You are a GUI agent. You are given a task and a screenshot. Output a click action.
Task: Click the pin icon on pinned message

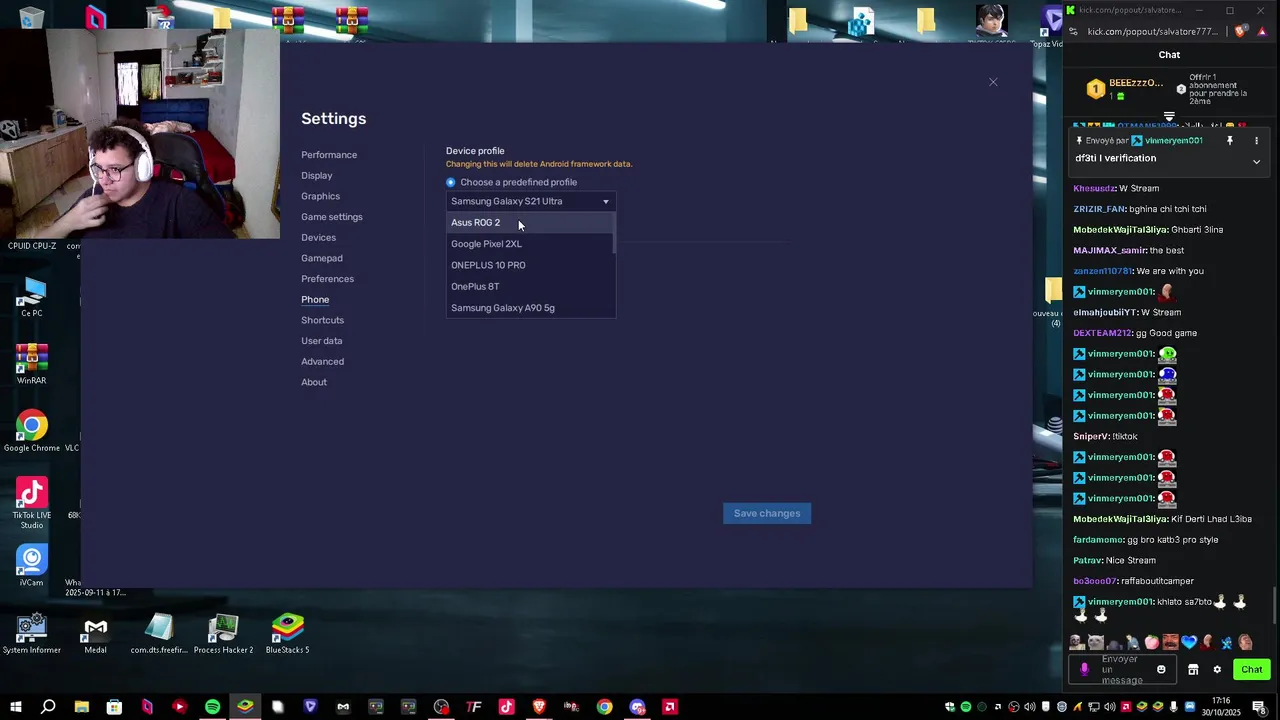point(1229,141)
